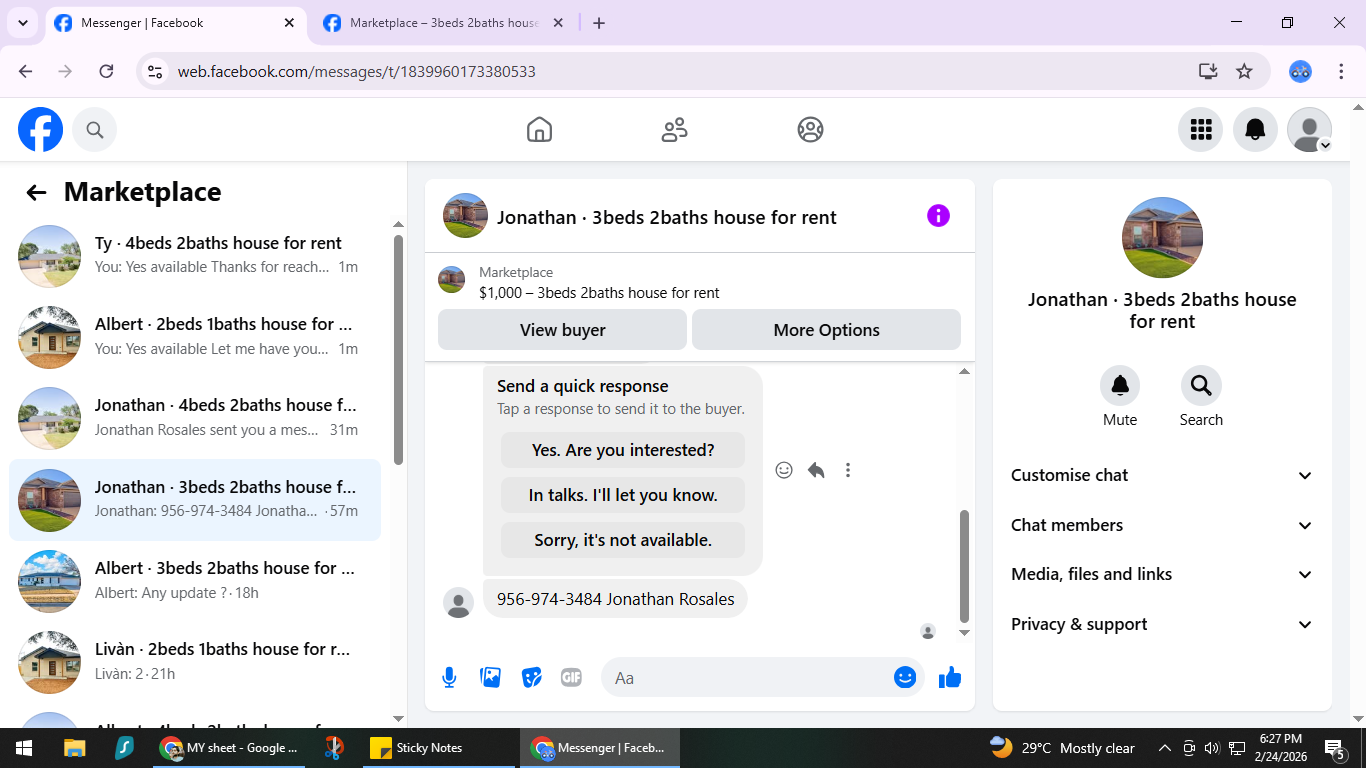Screen dimensions: 1366x768
Task: Open Jonathan 4beds 2baths house conversation
Action: 195,418
